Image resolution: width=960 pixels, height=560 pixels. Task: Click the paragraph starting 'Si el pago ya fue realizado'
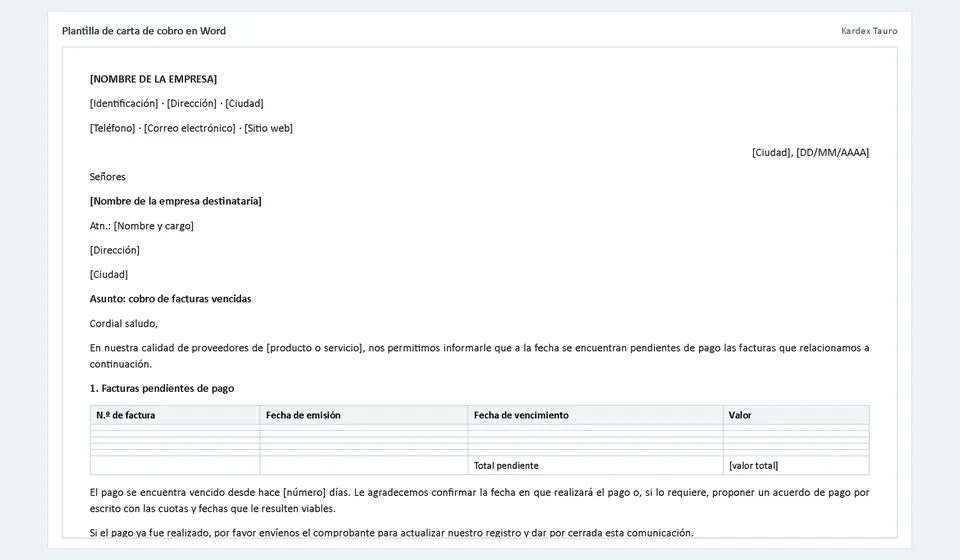point(391,532)
